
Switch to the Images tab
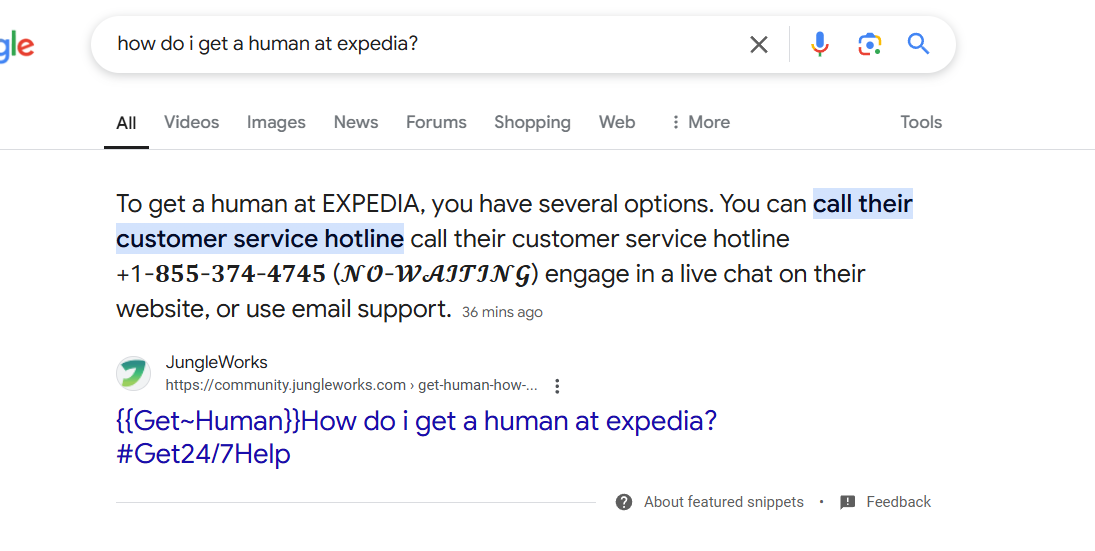[276, 123]
